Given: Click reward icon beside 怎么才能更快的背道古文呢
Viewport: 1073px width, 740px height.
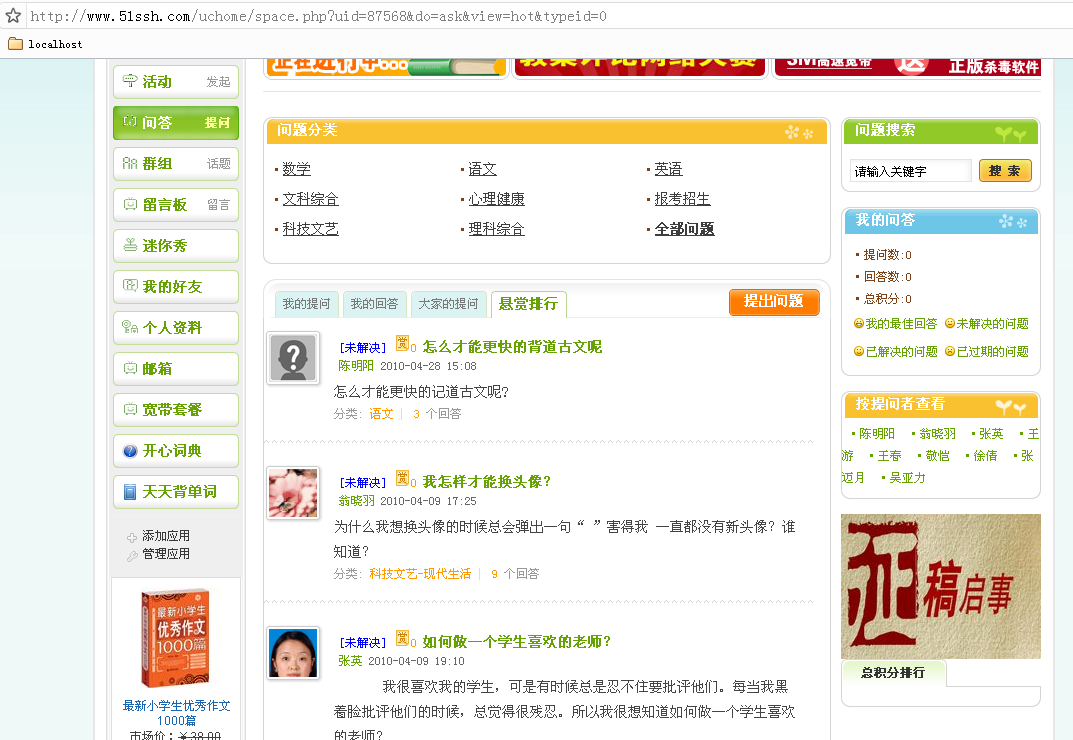Looking at the screenshot, I should point(402,343).
